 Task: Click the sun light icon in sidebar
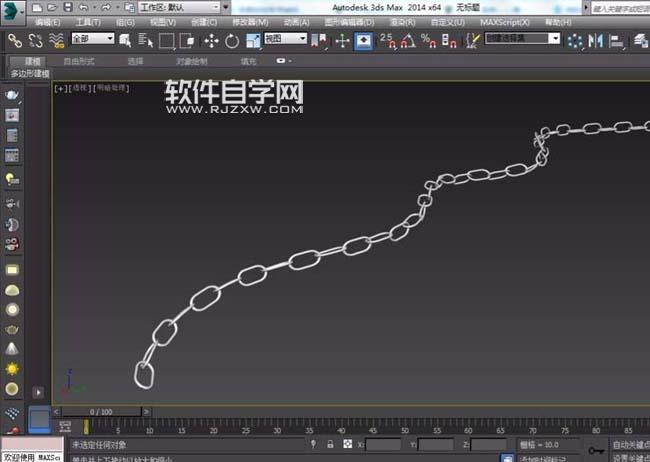click(12, 368)
